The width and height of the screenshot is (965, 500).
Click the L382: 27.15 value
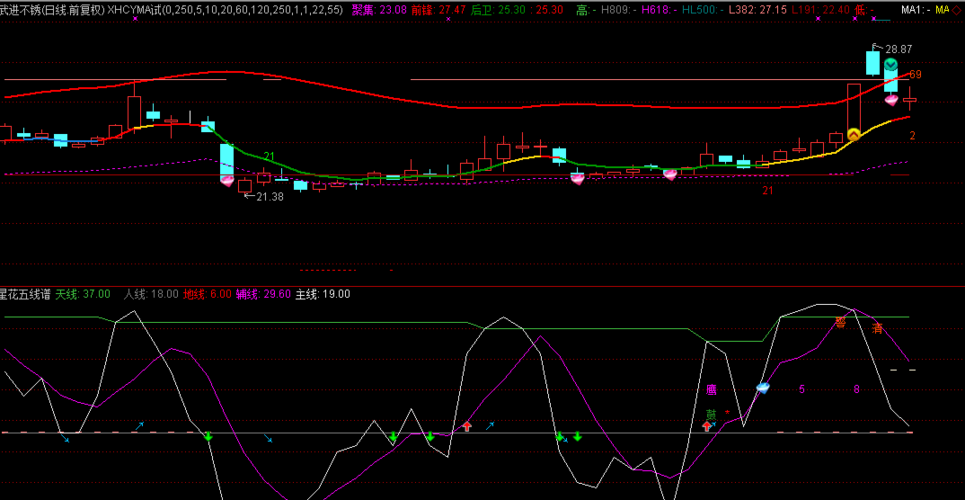[x=756, y=9]
